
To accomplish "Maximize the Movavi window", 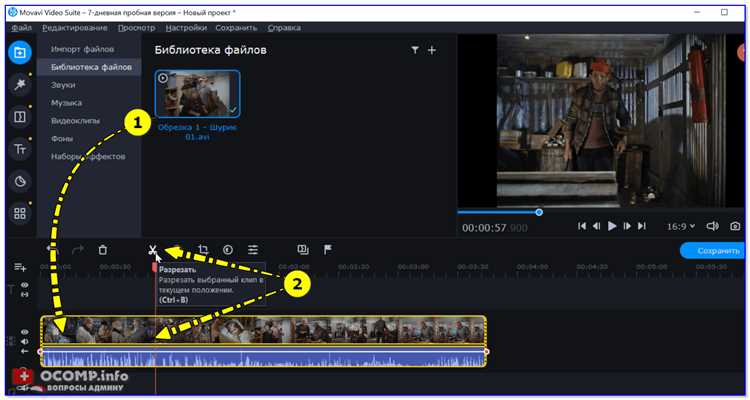I will tap(724, 12).
